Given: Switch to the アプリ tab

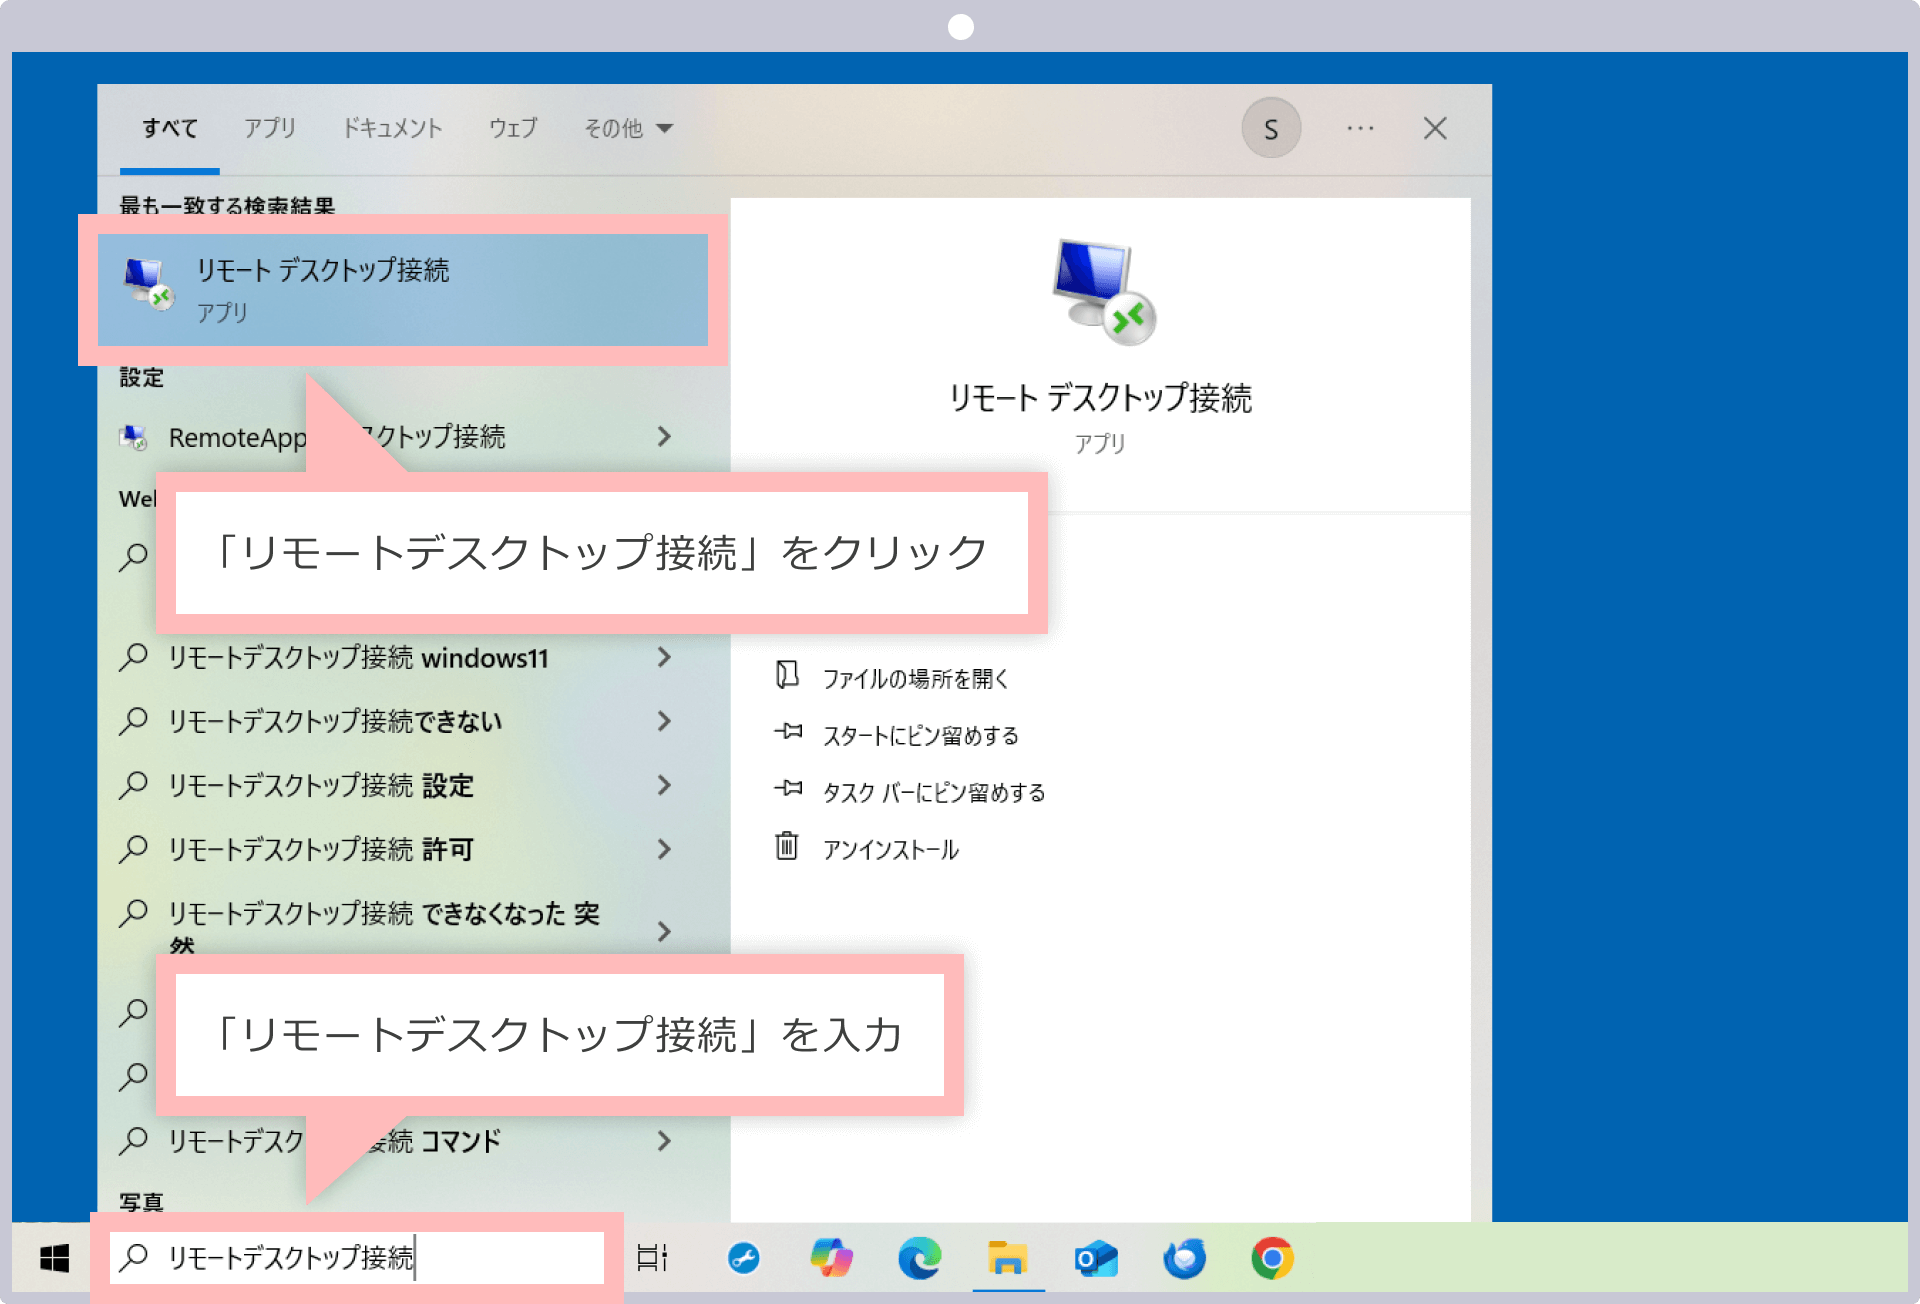Looking at the screenshot, I should pos(269,128).
